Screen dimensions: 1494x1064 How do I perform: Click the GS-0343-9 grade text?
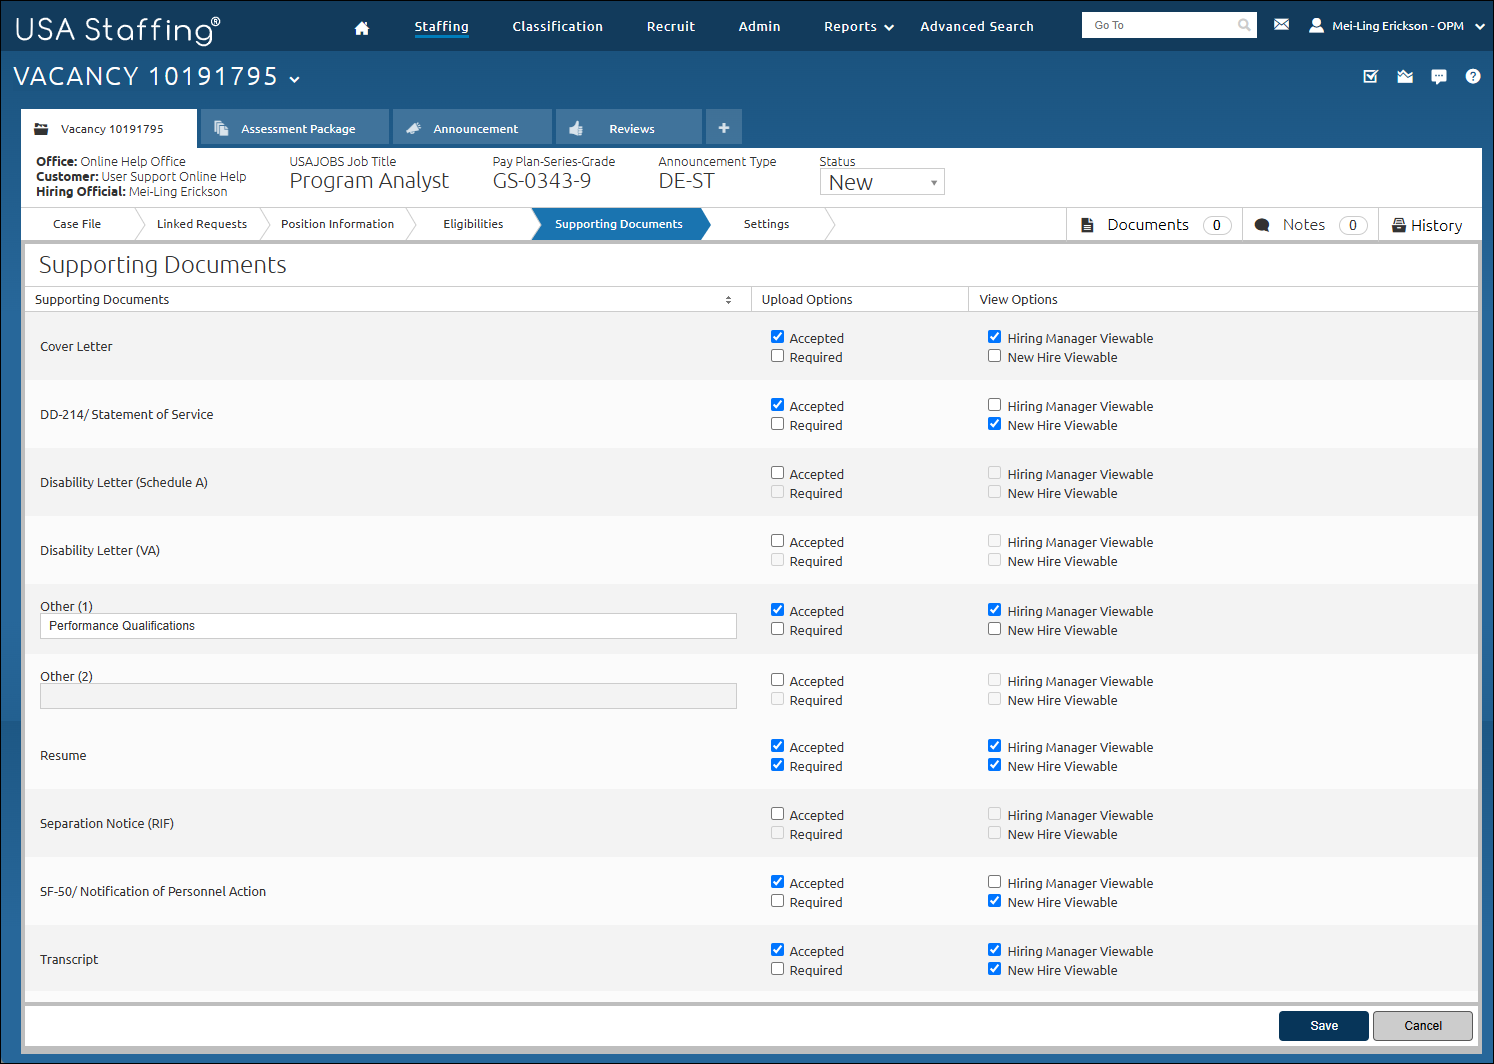click(x=542, y=181)
